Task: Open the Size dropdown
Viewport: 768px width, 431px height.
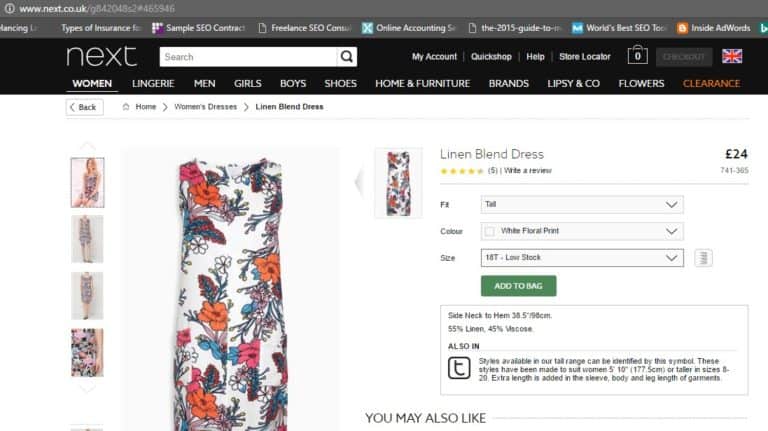Action: point(582,258)
